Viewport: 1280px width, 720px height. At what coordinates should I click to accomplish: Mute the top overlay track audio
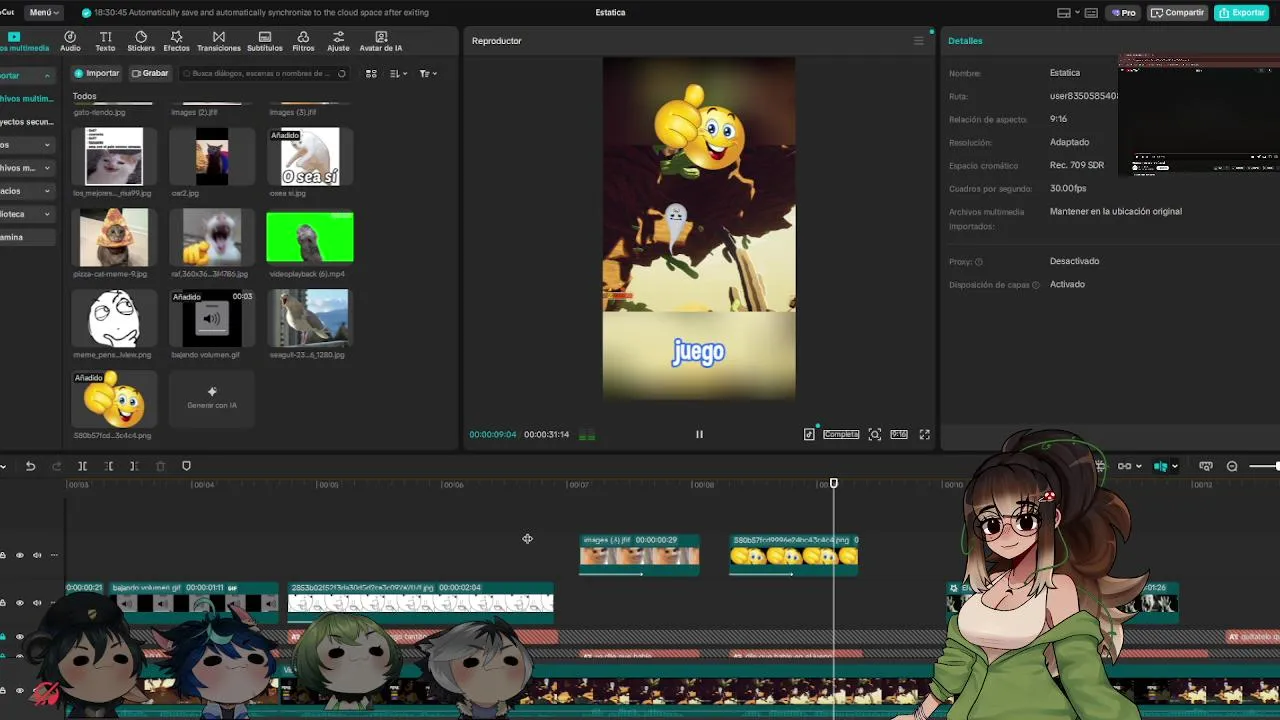(37, 555)
